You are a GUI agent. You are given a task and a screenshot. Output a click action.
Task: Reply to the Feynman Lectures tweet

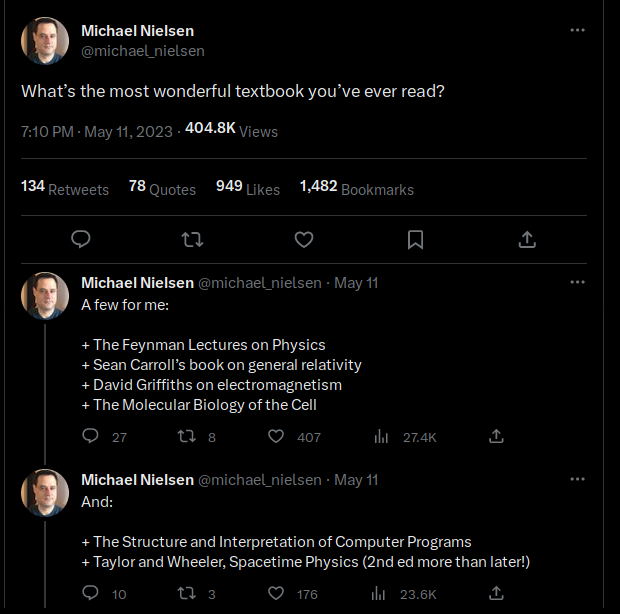tap(90, 437)
